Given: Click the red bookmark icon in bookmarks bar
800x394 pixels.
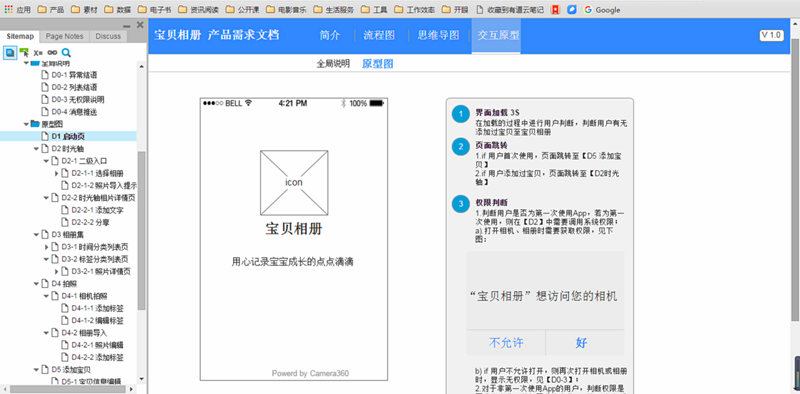Looking at the screenshot, I should [556, 9].
